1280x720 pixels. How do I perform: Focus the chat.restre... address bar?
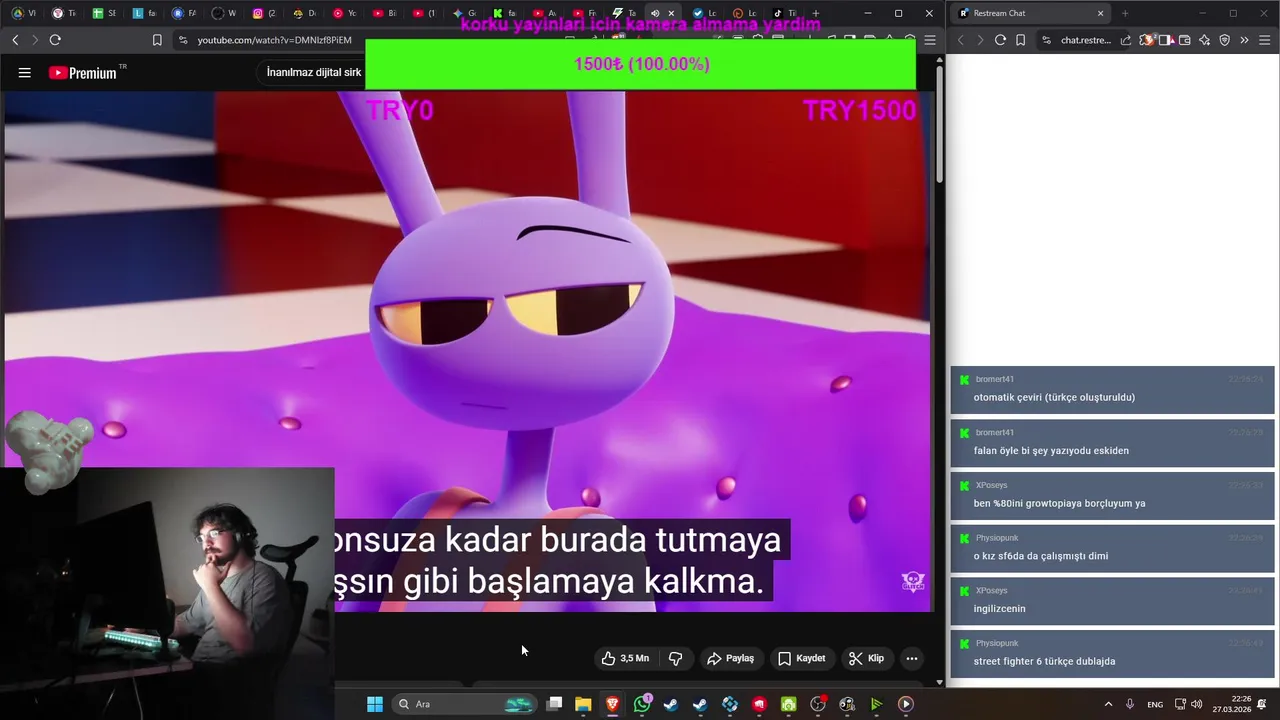(x=1085, y=40)
